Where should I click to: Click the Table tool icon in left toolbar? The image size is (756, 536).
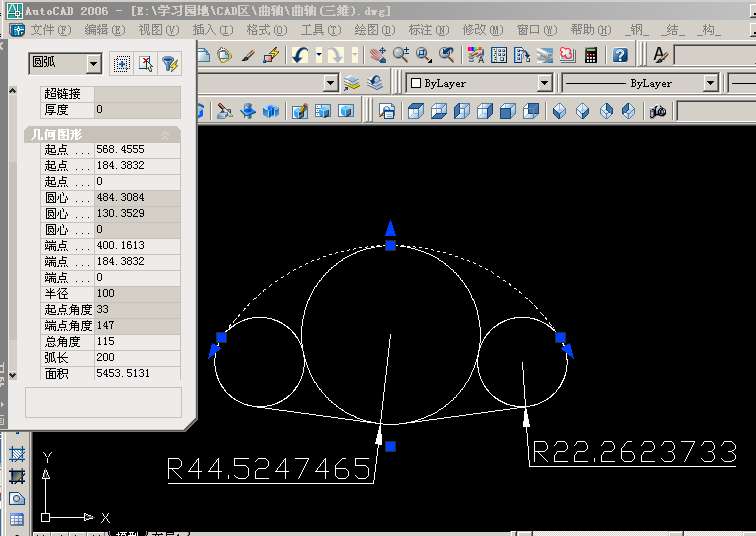pos(17,520)
